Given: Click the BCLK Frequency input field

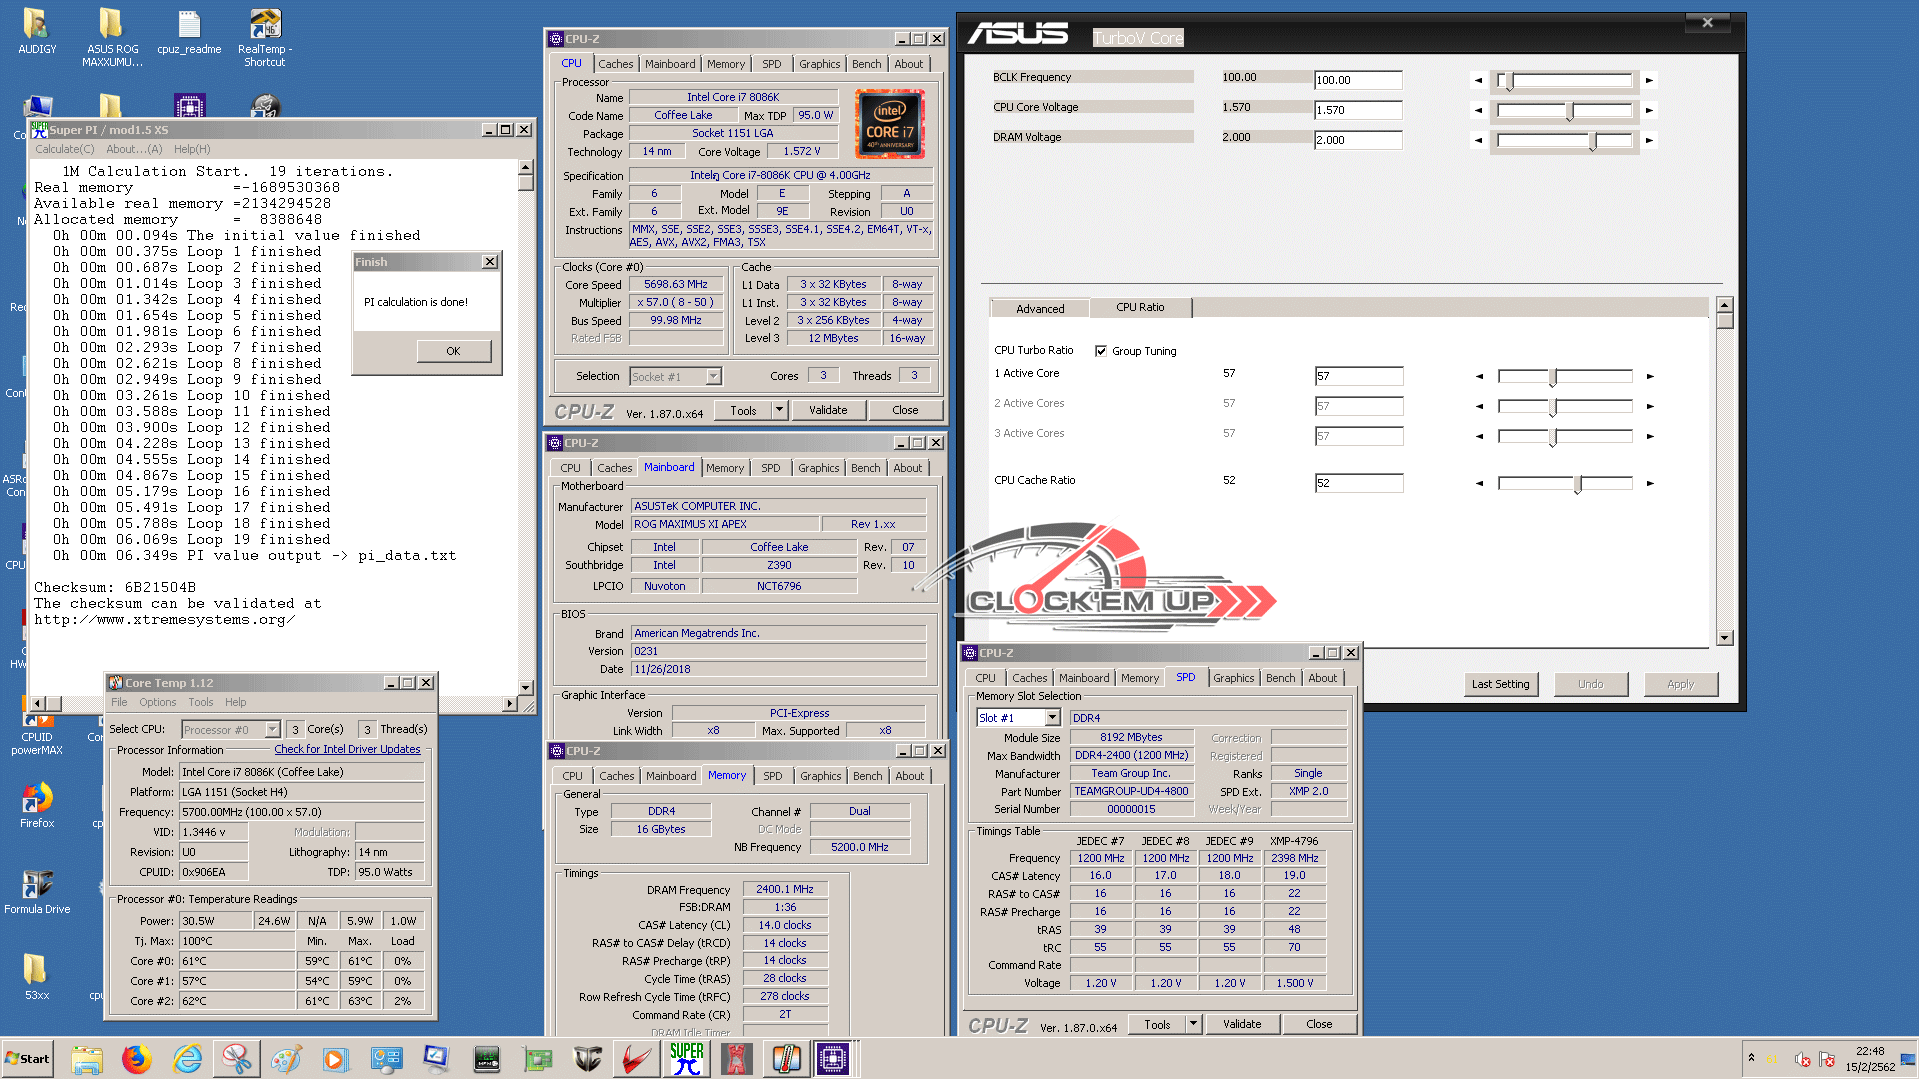Looking at the screenshot, I should tap(1357, 80).
